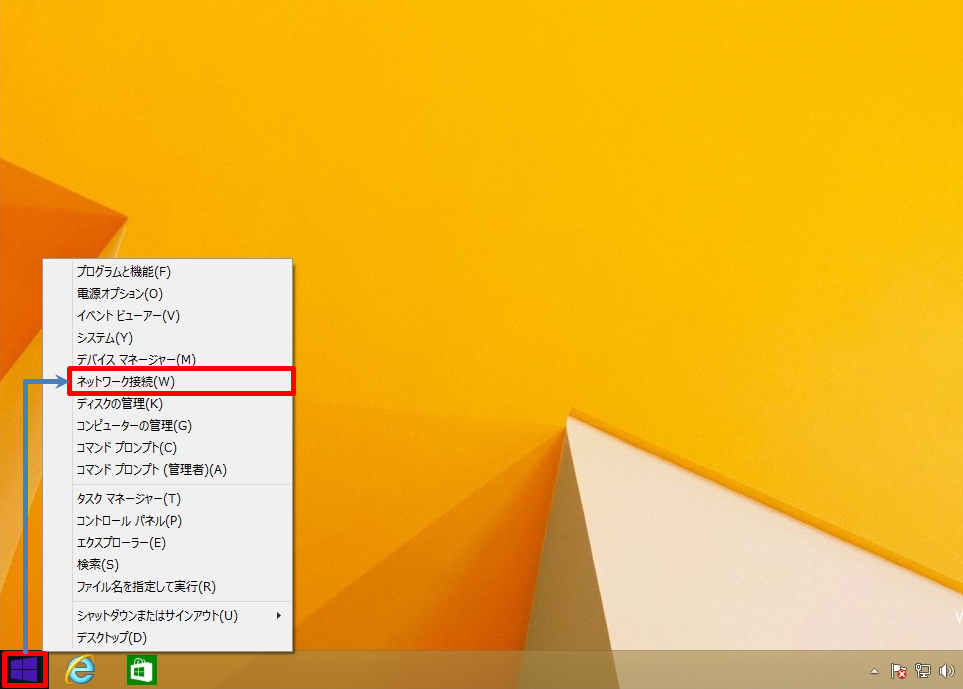Launch Internet Explorer from the taskbar
Viewport: 963px width, 689px height.
(80, 670)
